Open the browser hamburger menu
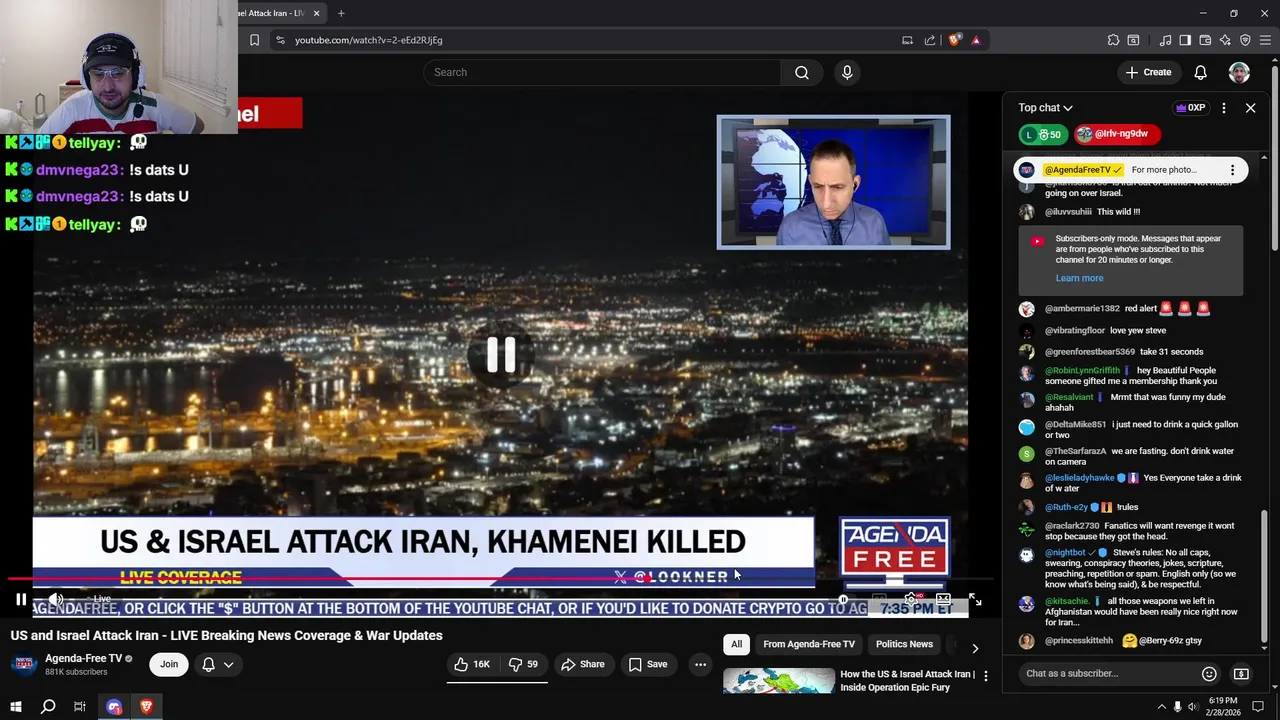Image resolution: width=1280 pixels, height=720 pixels. point(1266,40)
